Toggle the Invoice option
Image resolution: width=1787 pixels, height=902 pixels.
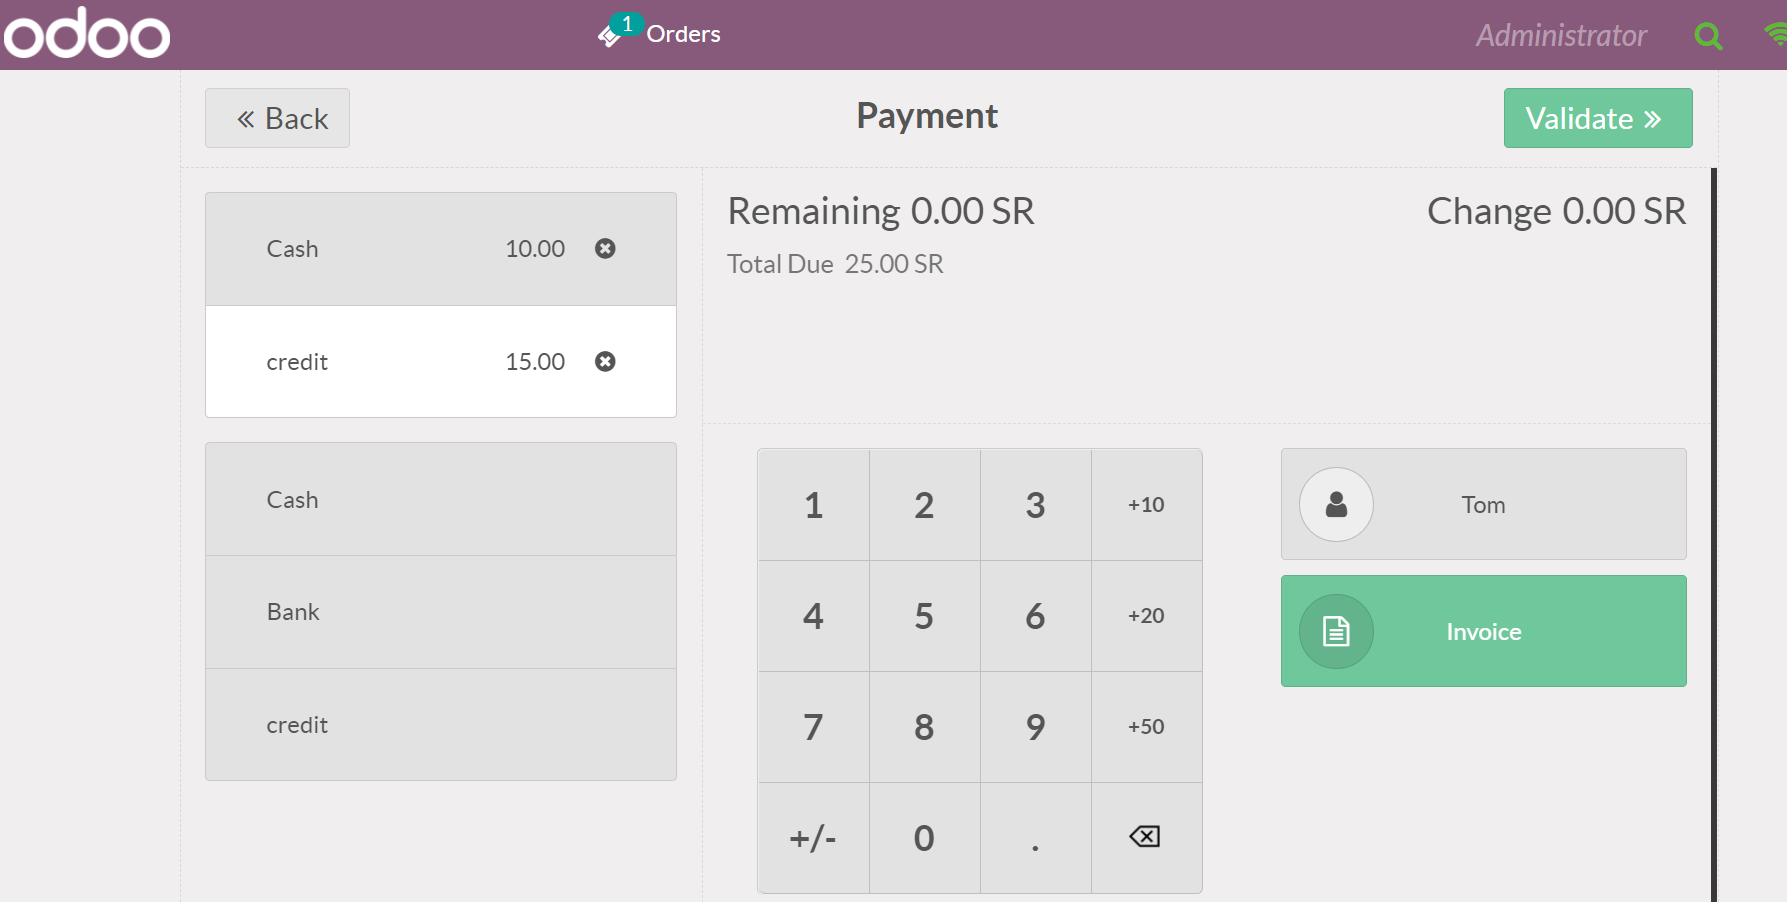click(x=1483, y=632)
